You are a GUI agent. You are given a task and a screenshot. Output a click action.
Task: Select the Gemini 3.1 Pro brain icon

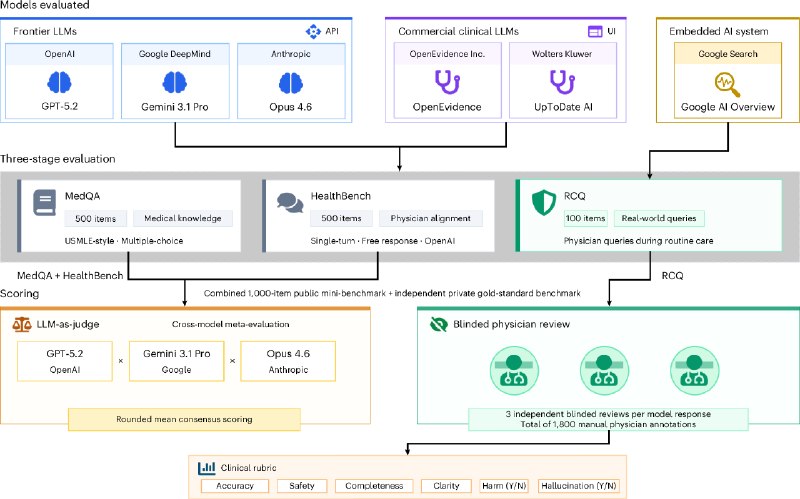(174, 82)
